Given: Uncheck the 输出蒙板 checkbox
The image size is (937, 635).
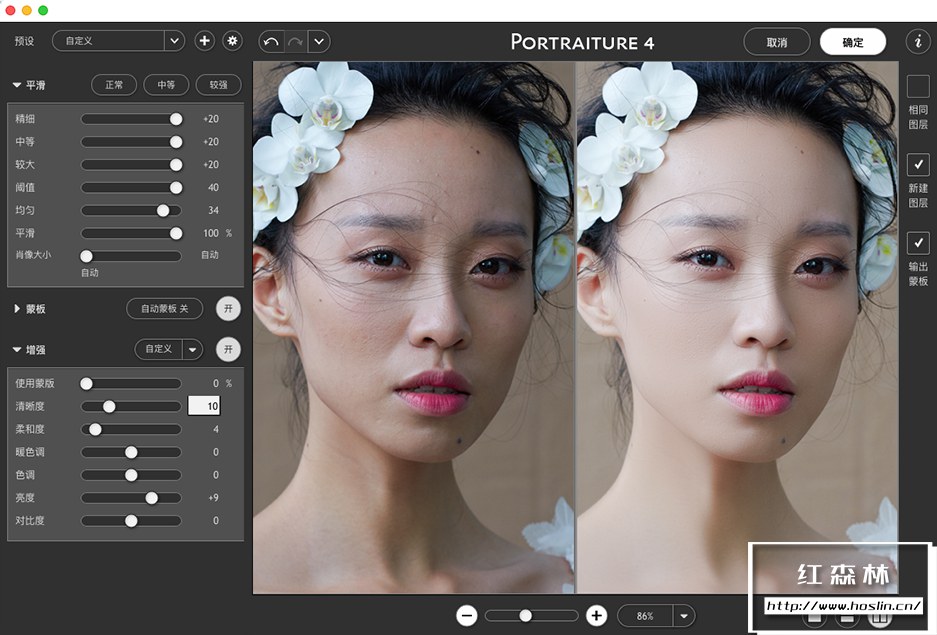Looking at the screenshot, I should click(917, 243).
